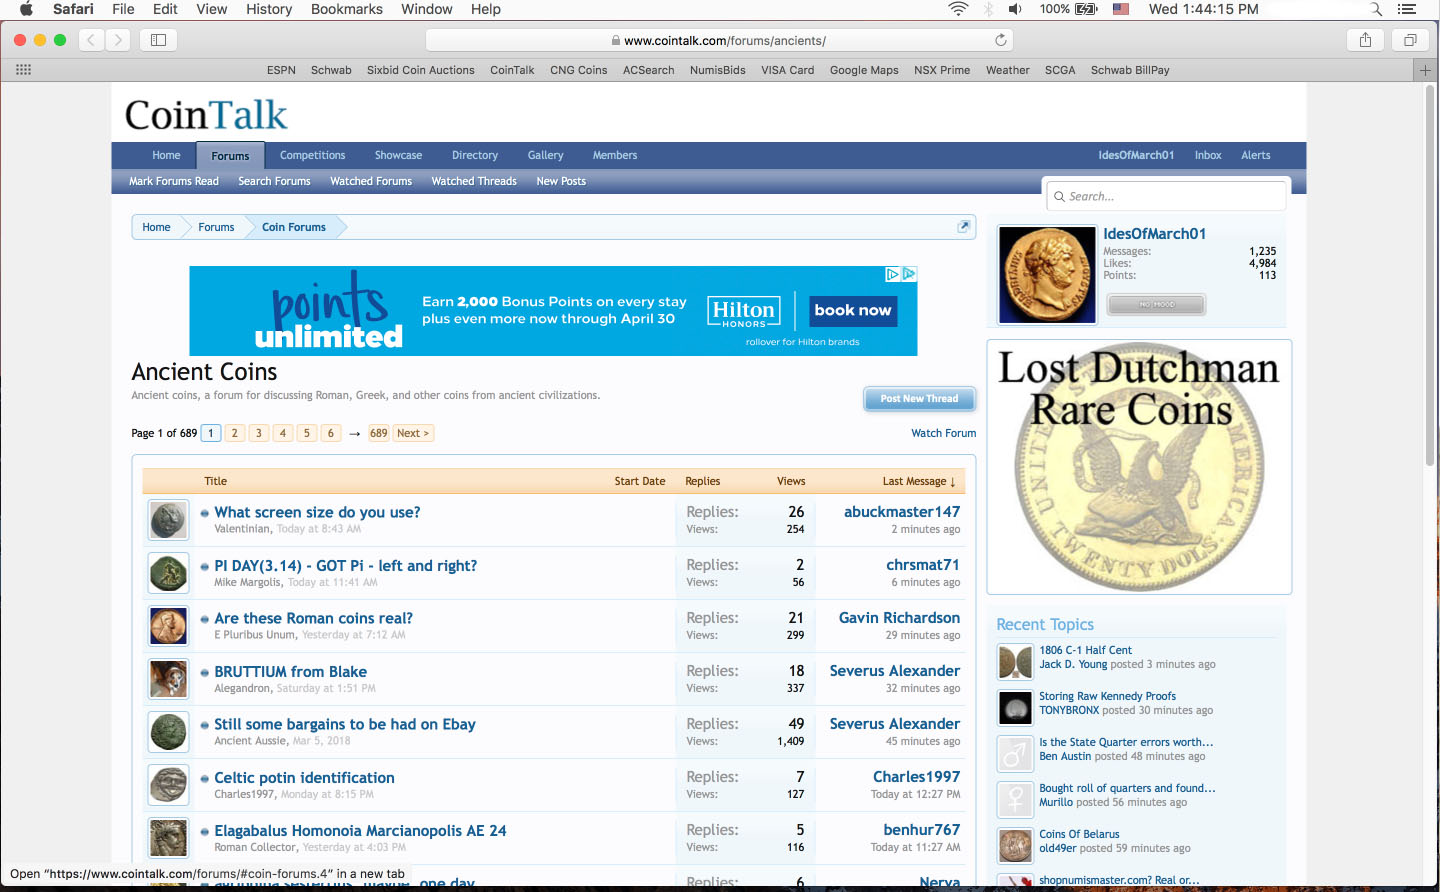Sort threads by Views column
1440x892 pixels.
(791, 481)
